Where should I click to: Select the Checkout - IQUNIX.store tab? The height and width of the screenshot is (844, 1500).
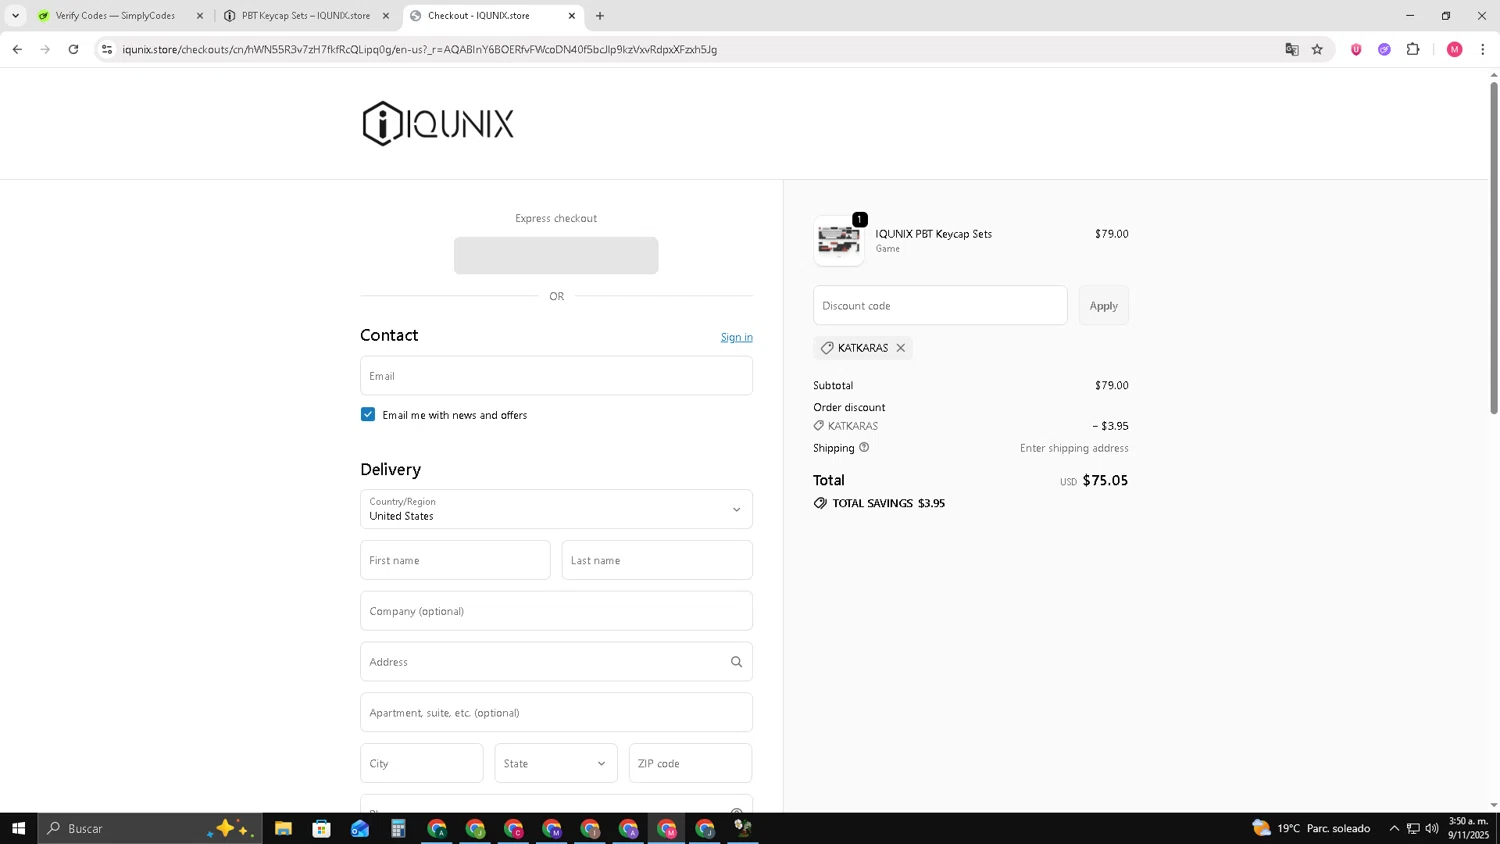point(478,16)
